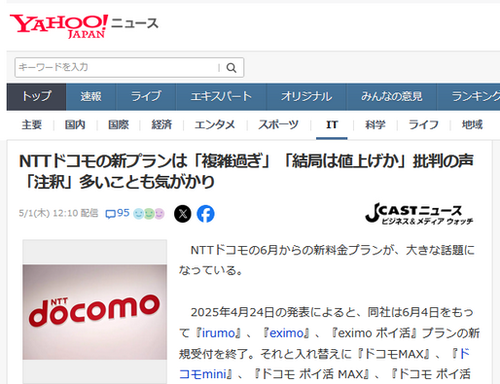The width and height of the screenshot is (500, 384).
Task: Select the 地域 category
Action: 472,125
